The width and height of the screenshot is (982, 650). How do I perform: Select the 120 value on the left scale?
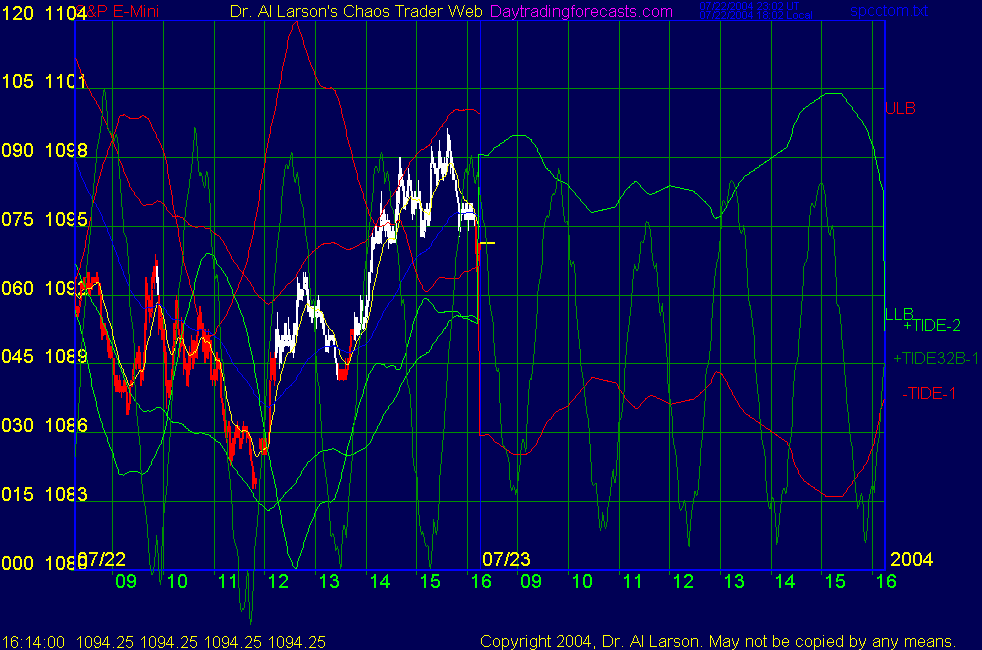[x=18, y=13]
